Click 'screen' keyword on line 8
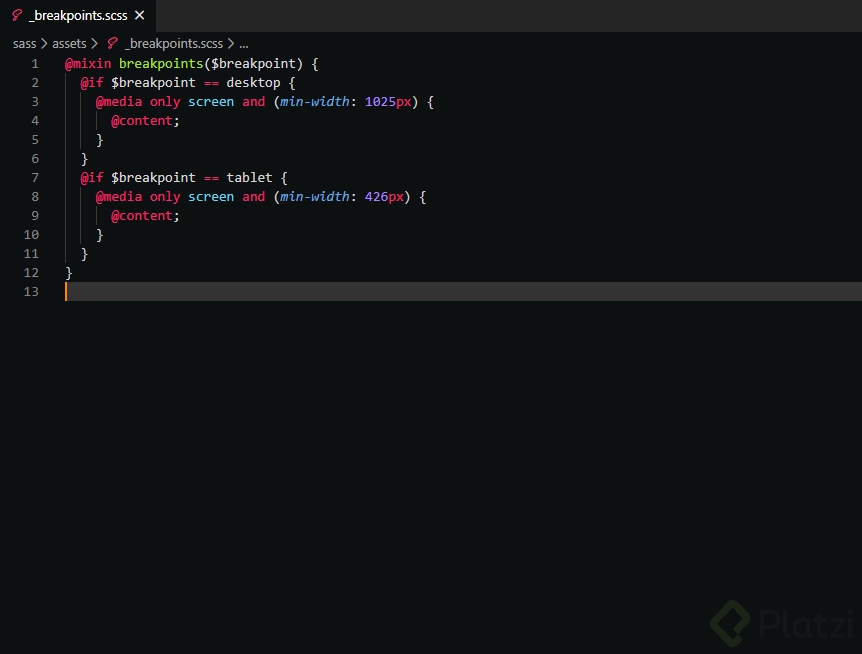The image size is (862, 654). click(x=211, y=197)
